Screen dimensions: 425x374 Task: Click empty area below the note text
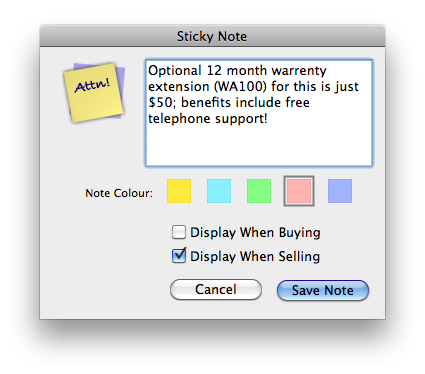(x=259, y=147)
